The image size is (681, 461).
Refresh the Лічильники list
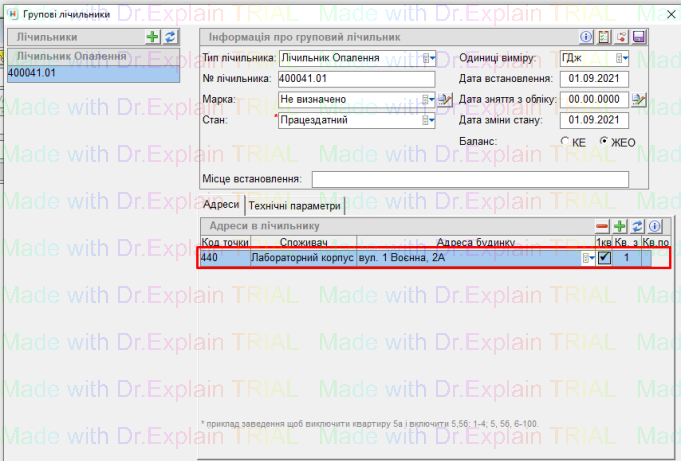[169, 37]
